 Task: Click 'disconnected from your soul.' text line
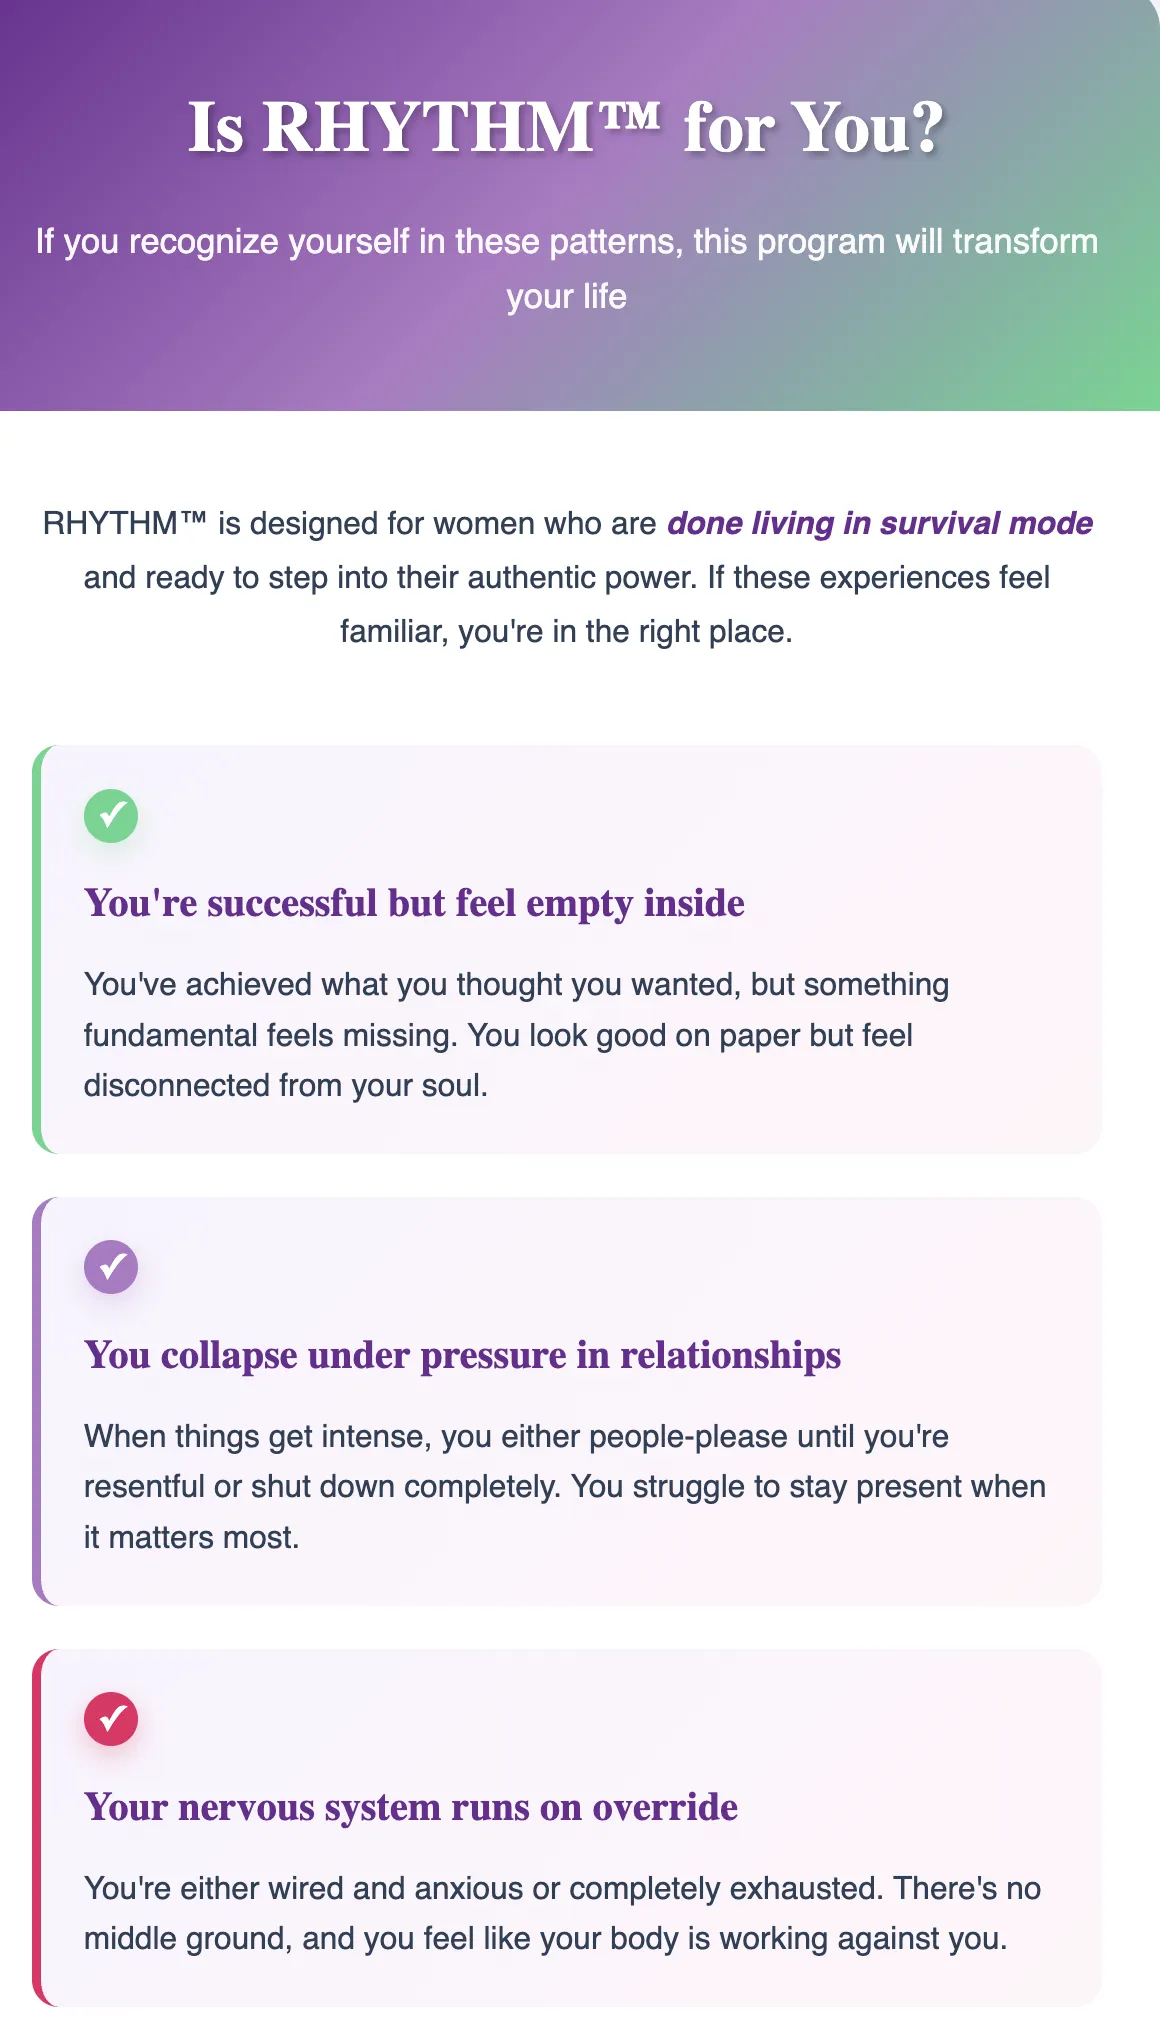286,1086
